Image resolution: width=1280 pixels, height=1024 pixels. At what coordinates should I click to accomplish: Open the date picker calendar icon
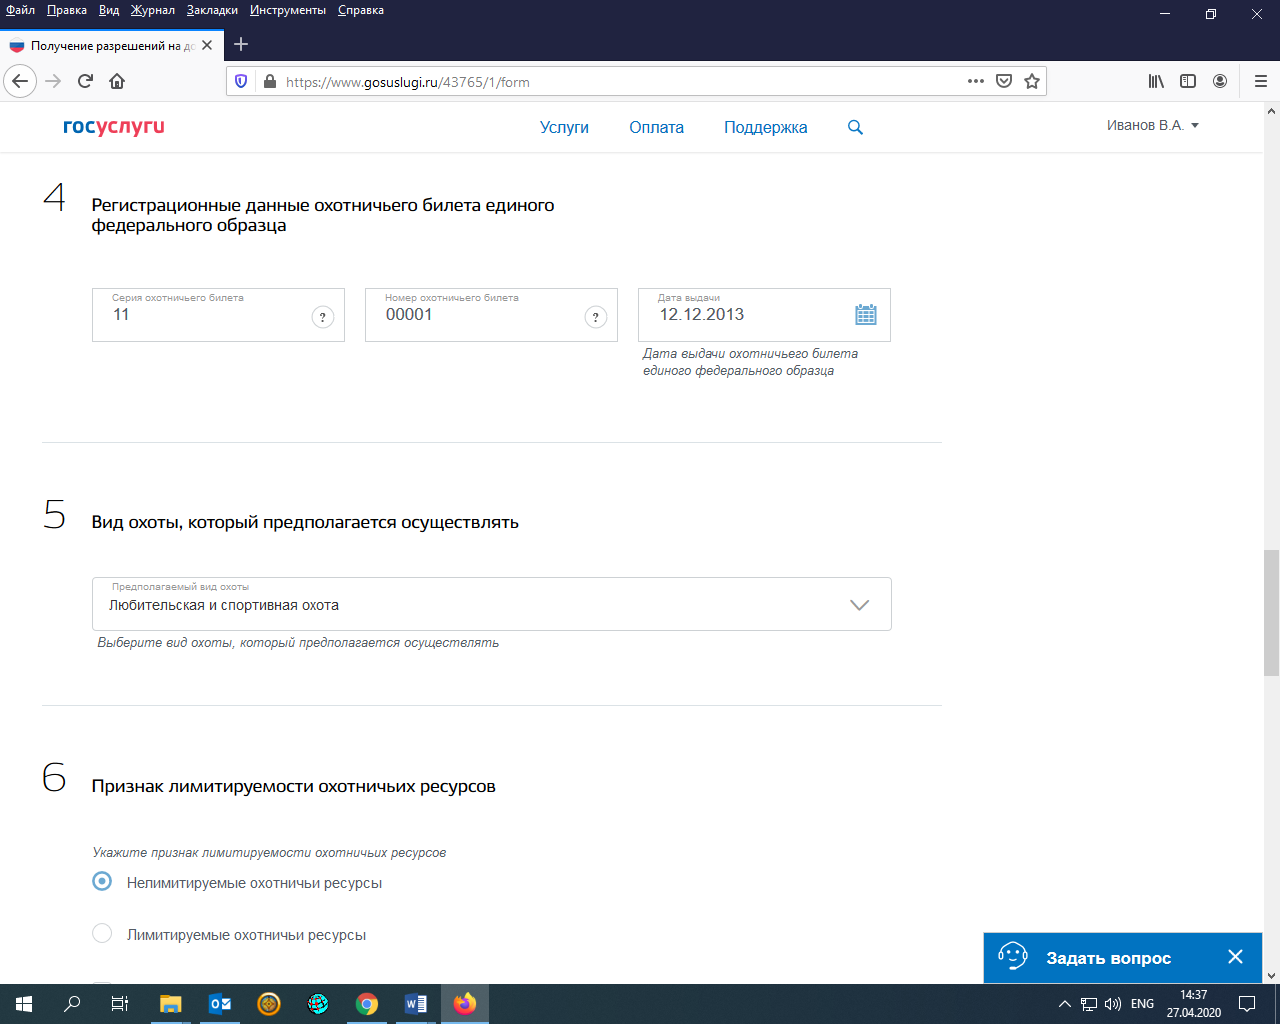[x=865, y=315]
